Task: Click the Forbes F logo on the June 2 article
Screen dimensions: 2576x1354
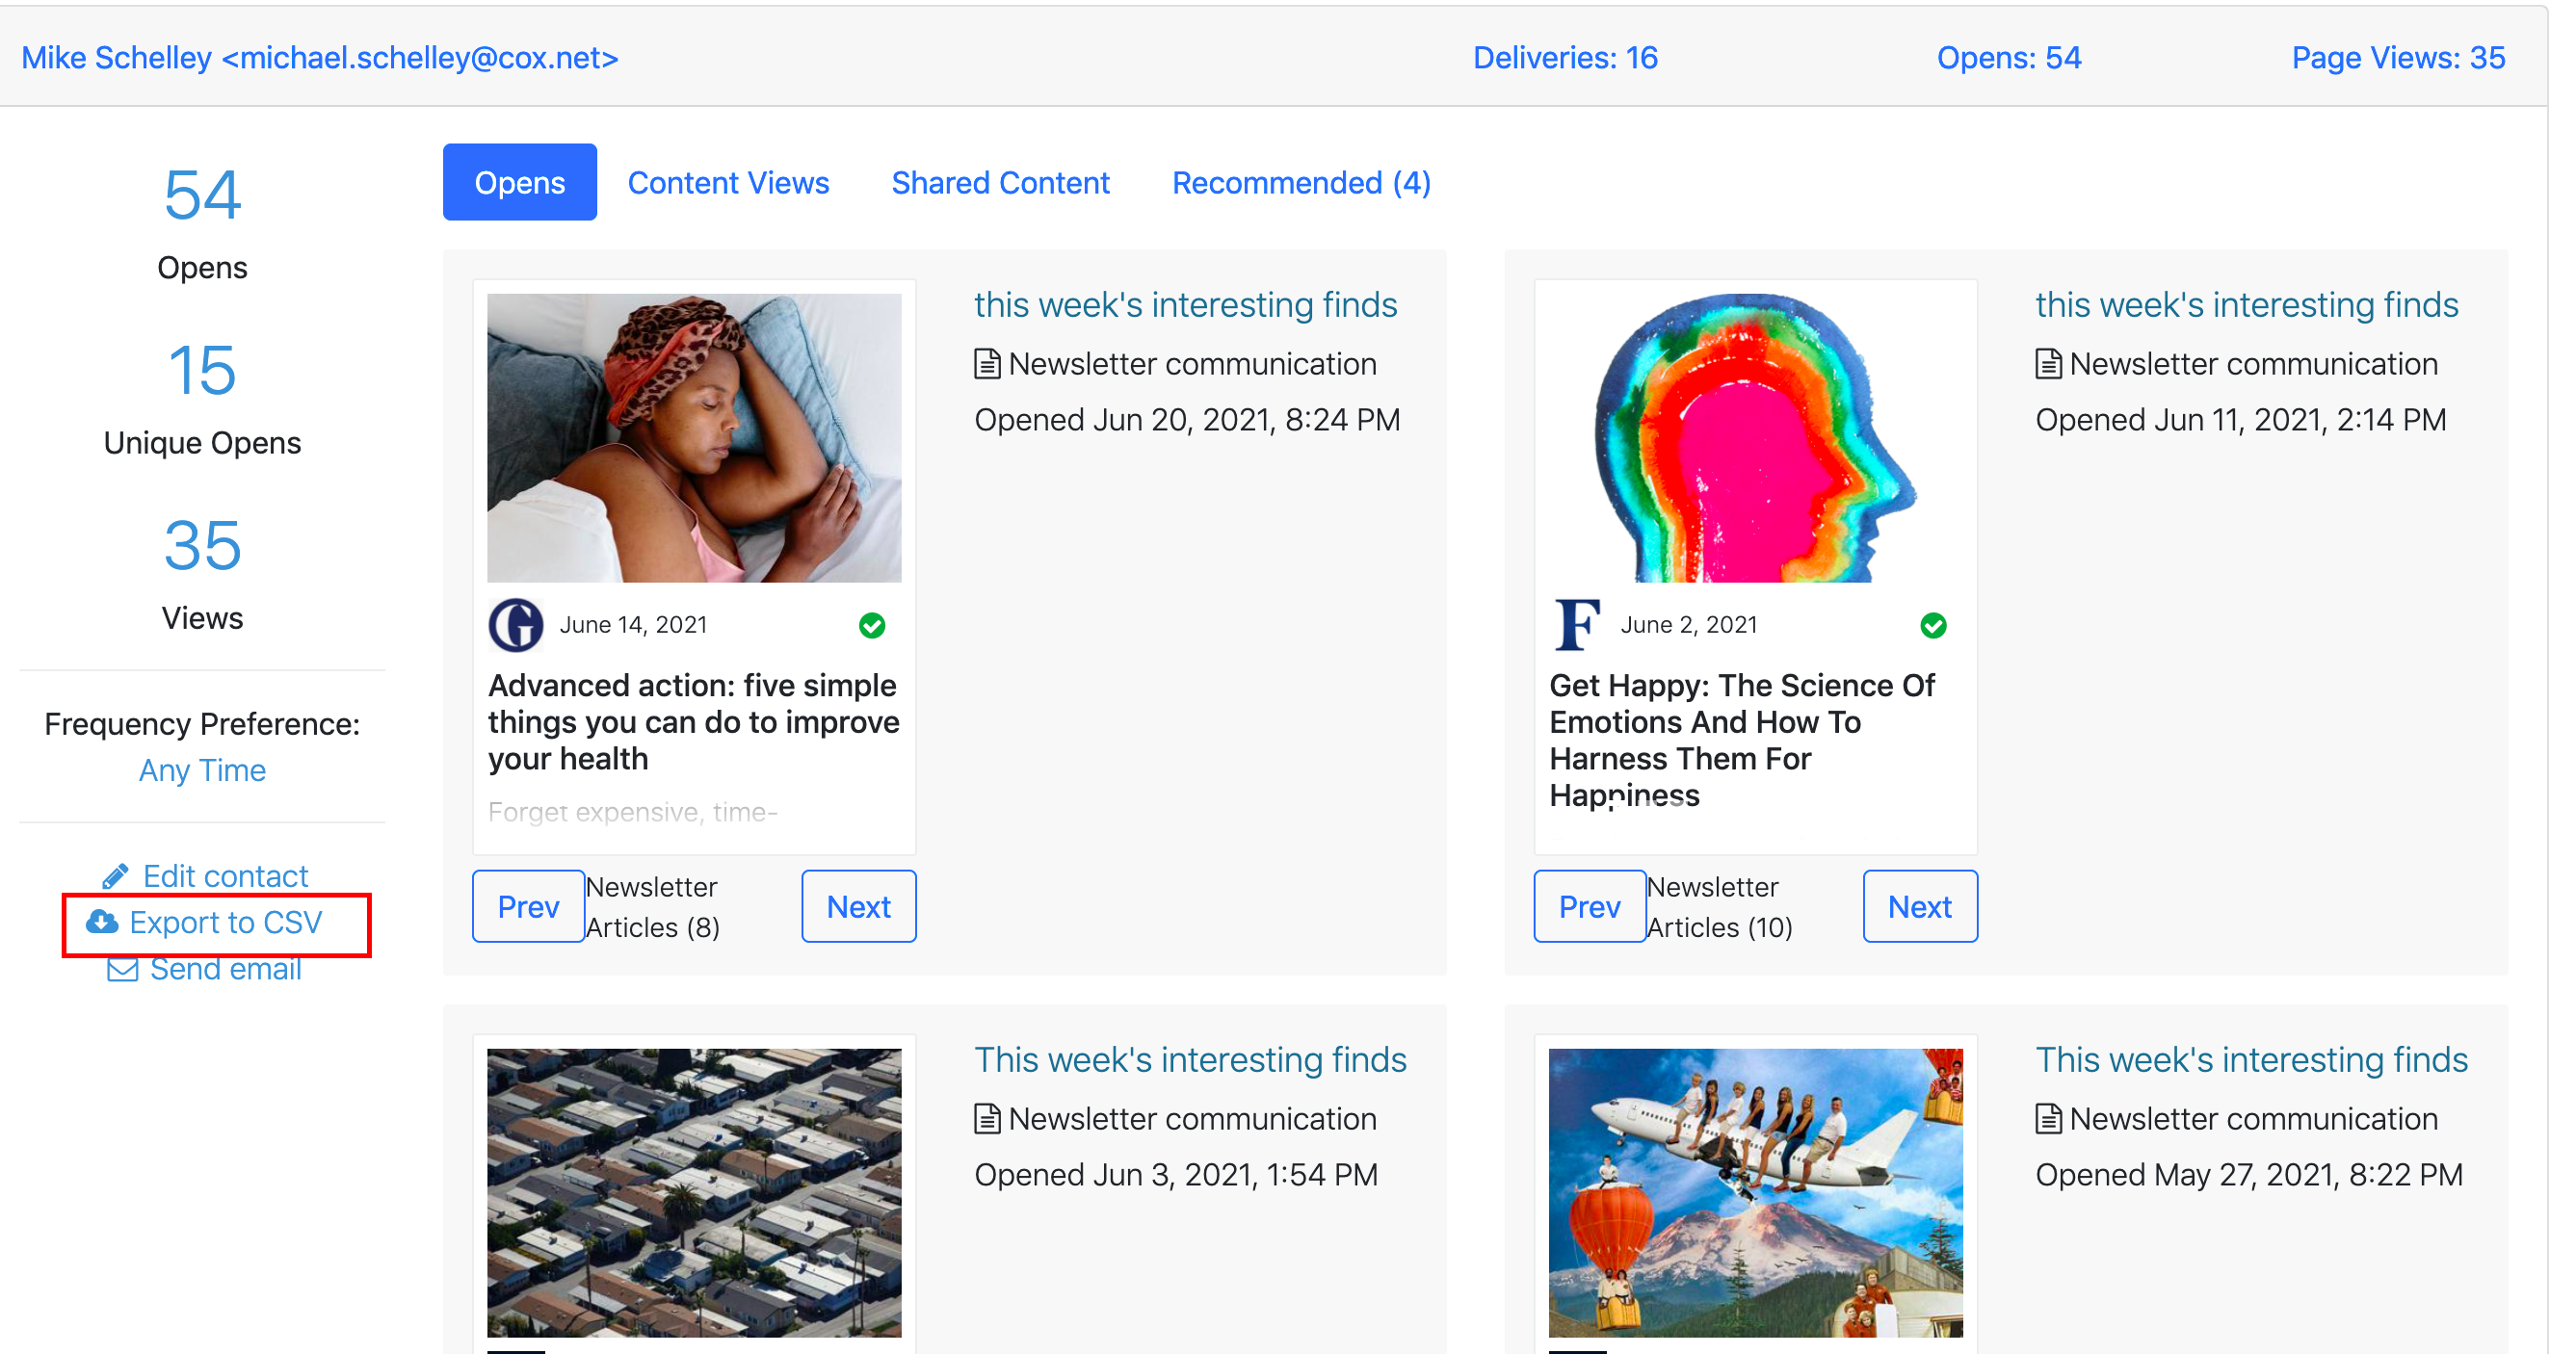Action: point(1577,625)
